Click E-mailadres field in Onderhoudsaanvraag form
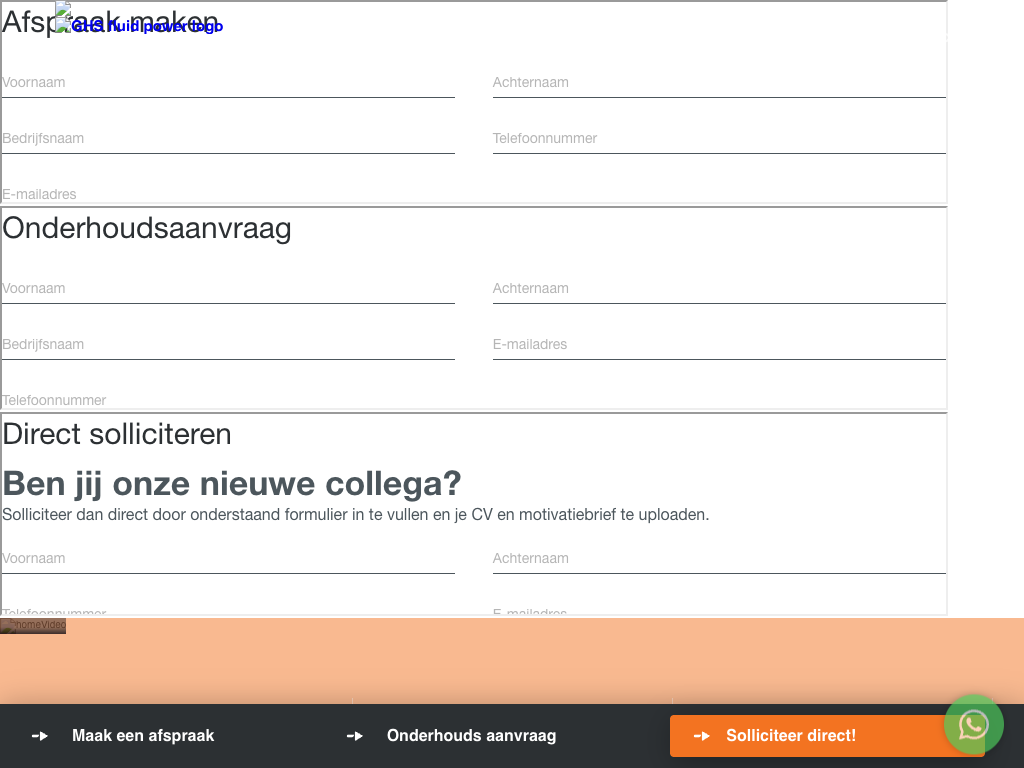Image resolution: width=1024 pixels, height=768 pixels. pyautogui.click(x=719, y=345)
